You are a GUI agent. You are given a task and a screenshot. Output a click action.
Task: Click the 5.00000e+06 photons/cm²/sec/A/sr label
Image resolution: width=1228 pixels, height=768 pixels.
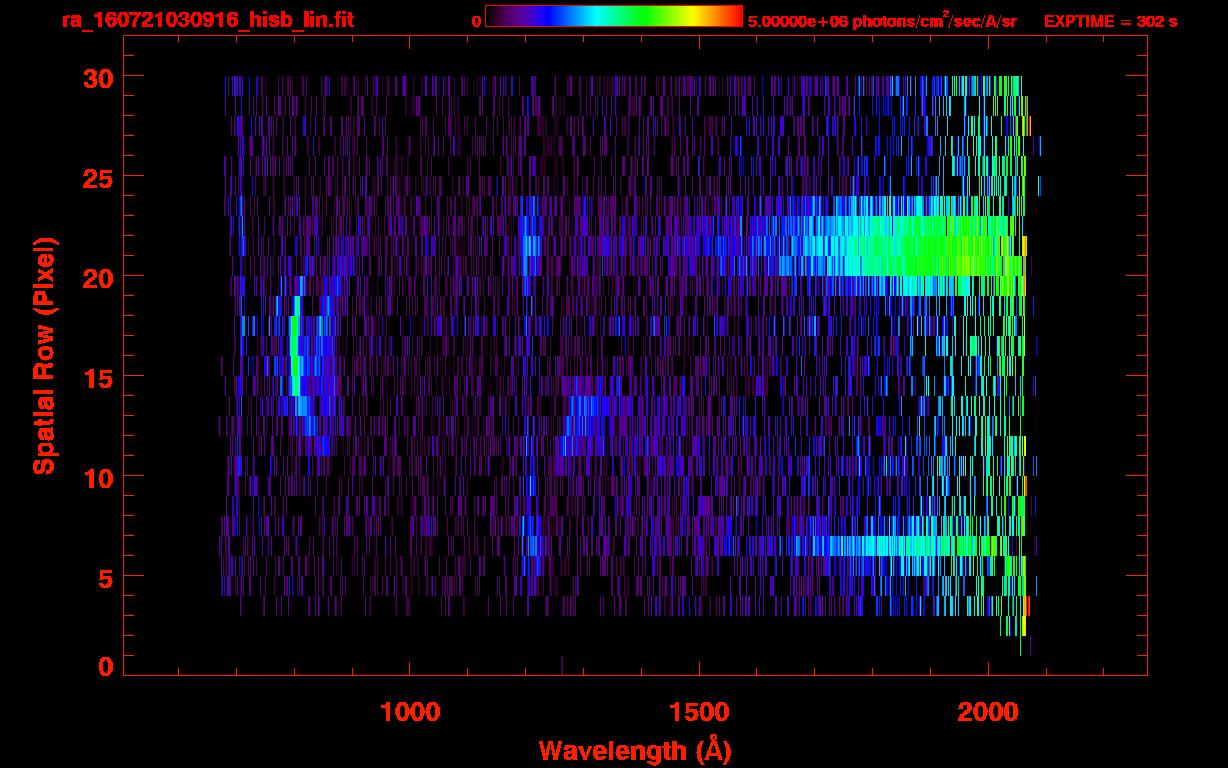[x=882, y=21]
